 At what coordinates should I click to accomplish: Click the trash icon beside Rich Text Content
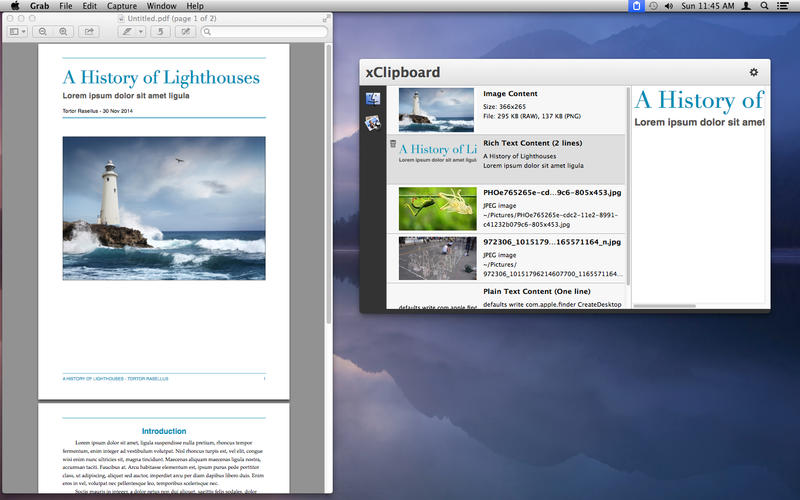(393, 144)
